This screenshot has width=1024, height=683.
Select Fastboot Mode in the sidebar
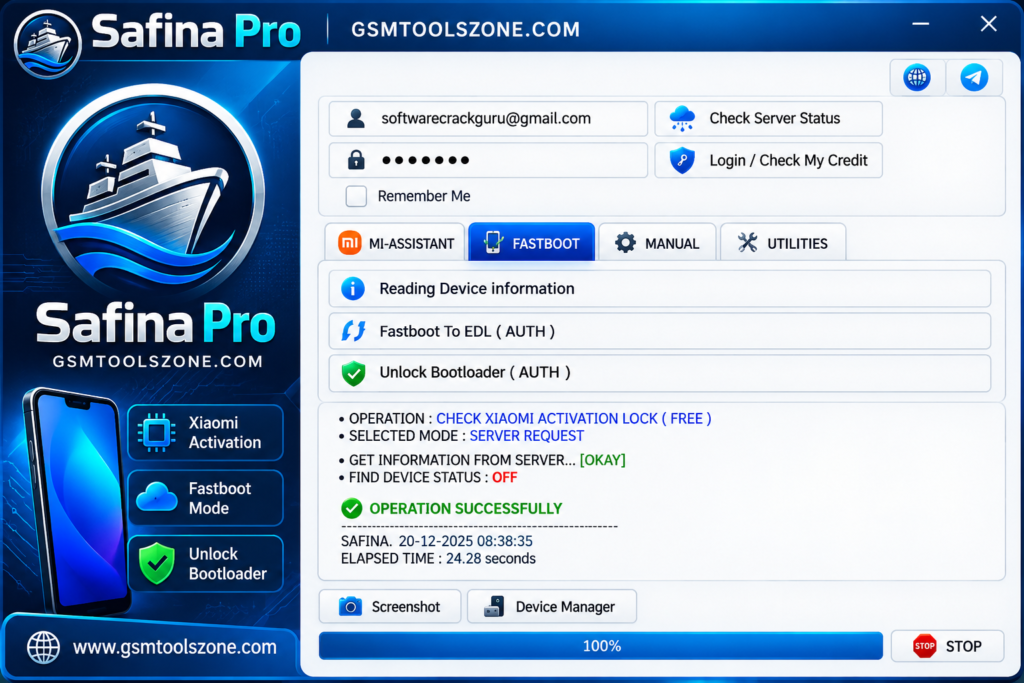pos(206,498)
